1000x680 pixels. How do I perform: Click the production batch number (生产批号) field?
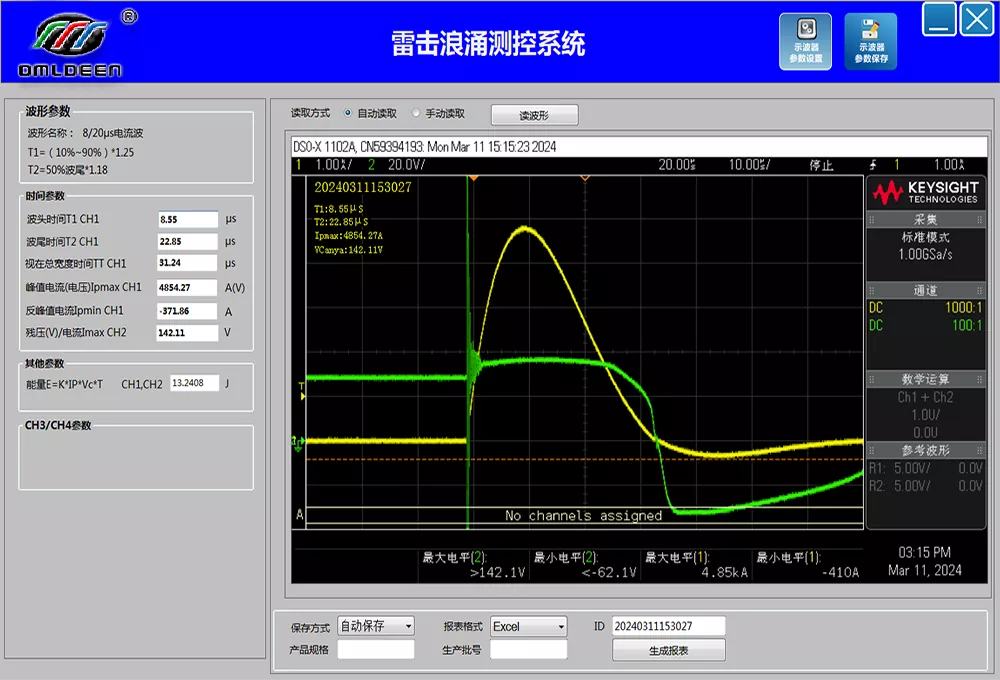pos(528,650)
